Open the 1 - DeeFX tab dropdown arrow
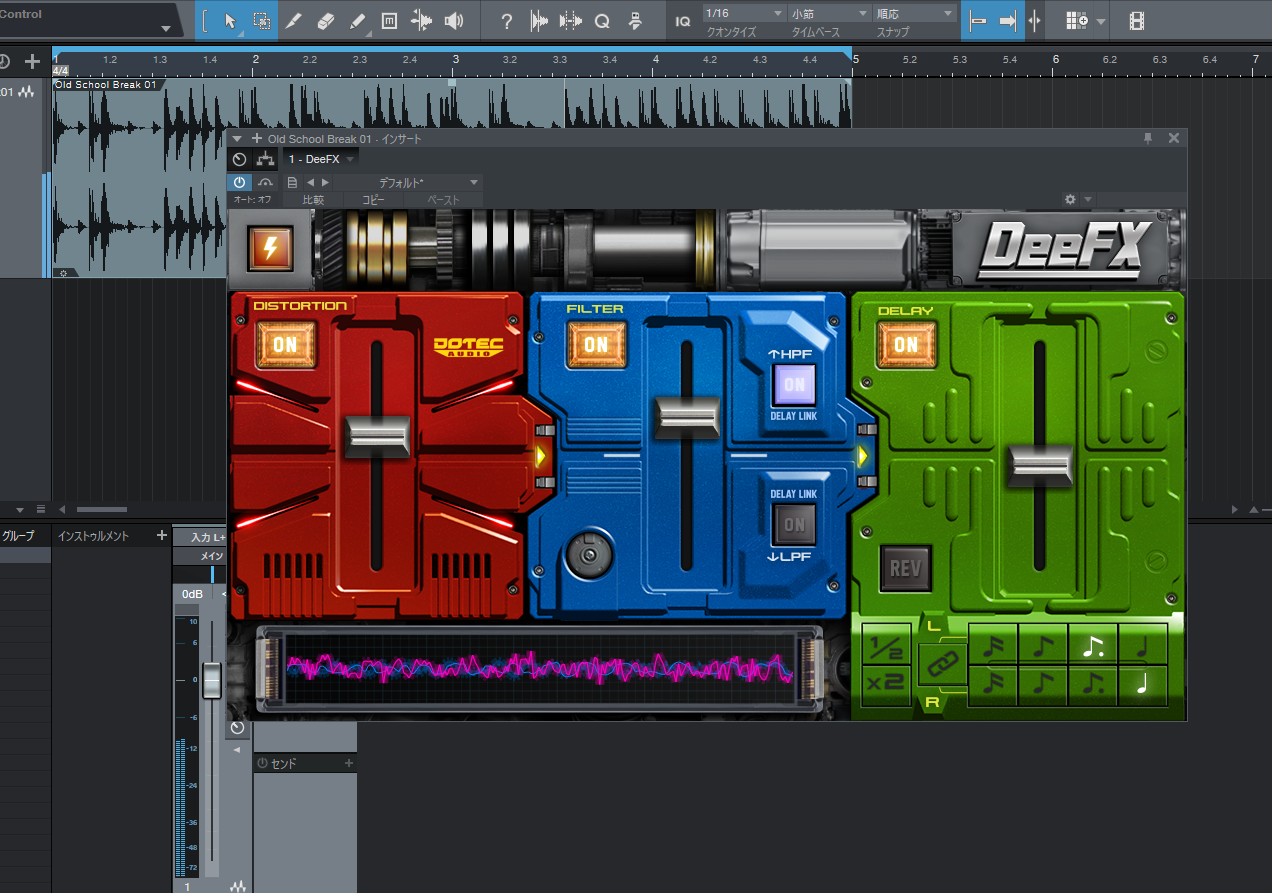 (x=351, y=160)
